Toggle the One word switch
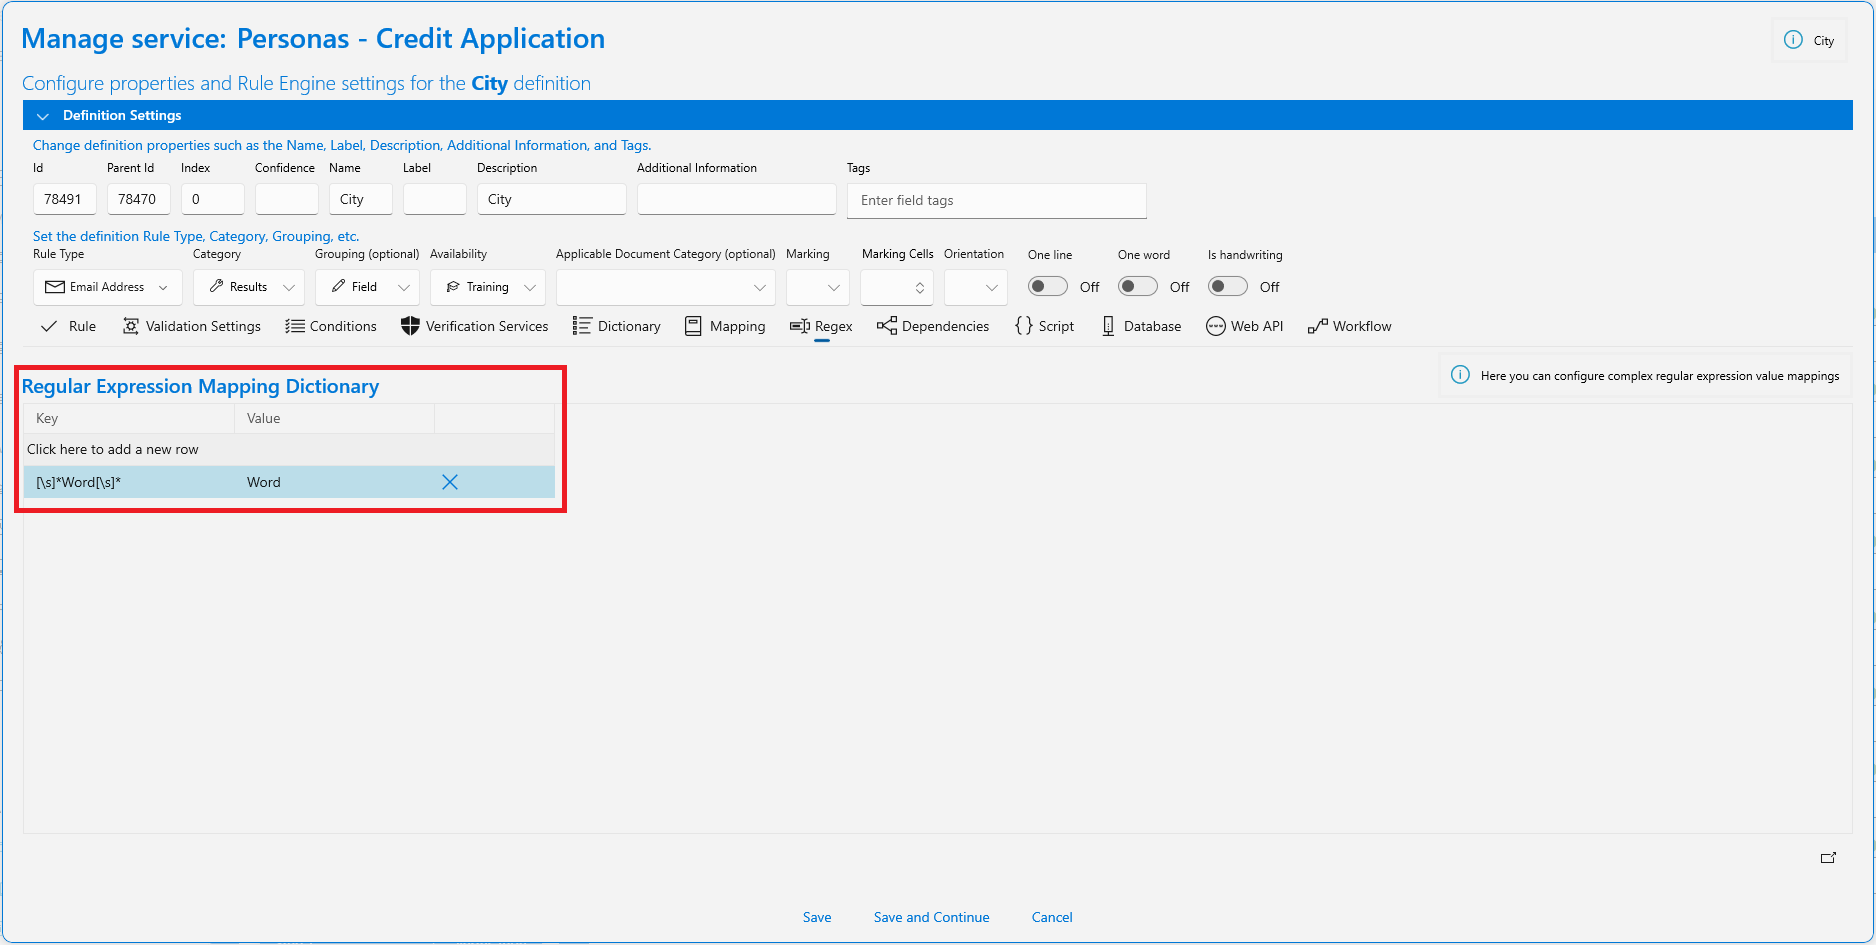The image size is (1876, 945). coord(1138,287)
